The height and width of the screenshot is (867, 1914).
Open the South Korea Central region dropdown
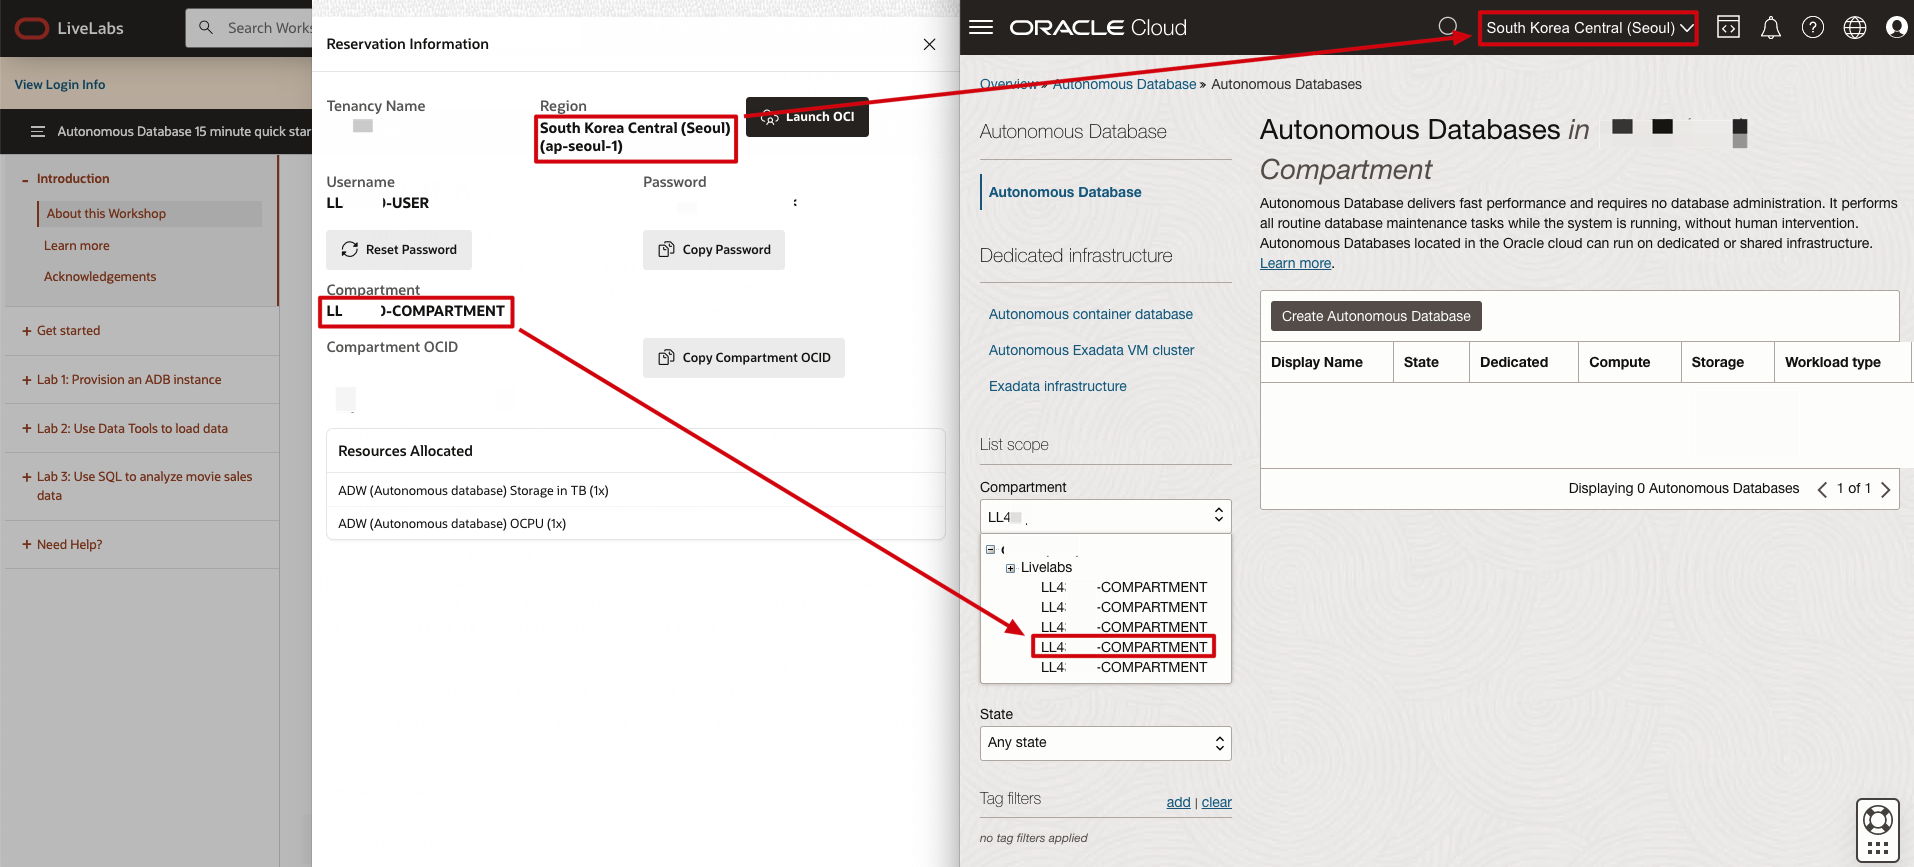click(x=1588, y=28)
